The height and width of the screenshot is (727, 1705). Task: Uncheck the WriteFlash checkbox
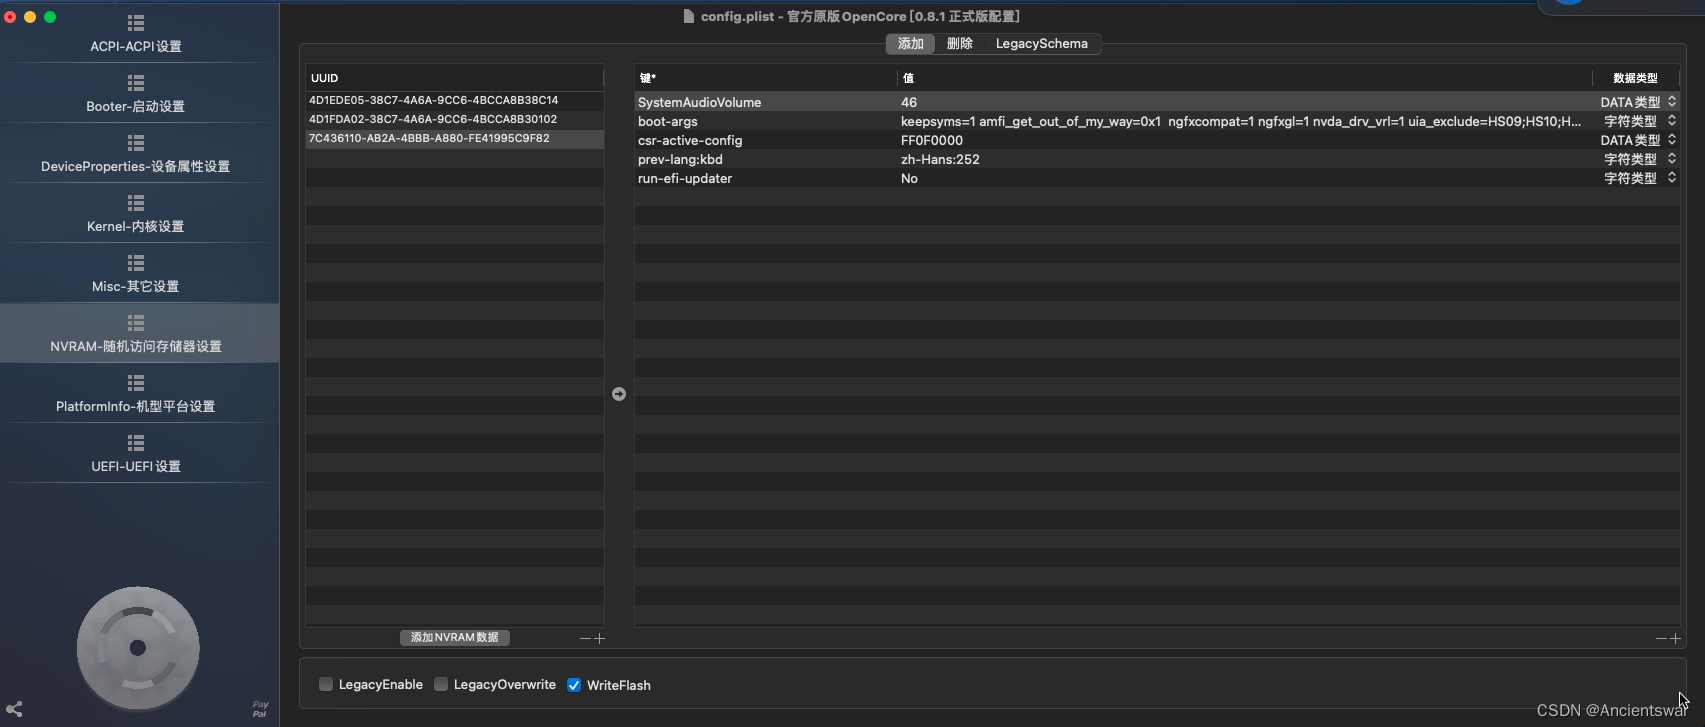[574, 685]
